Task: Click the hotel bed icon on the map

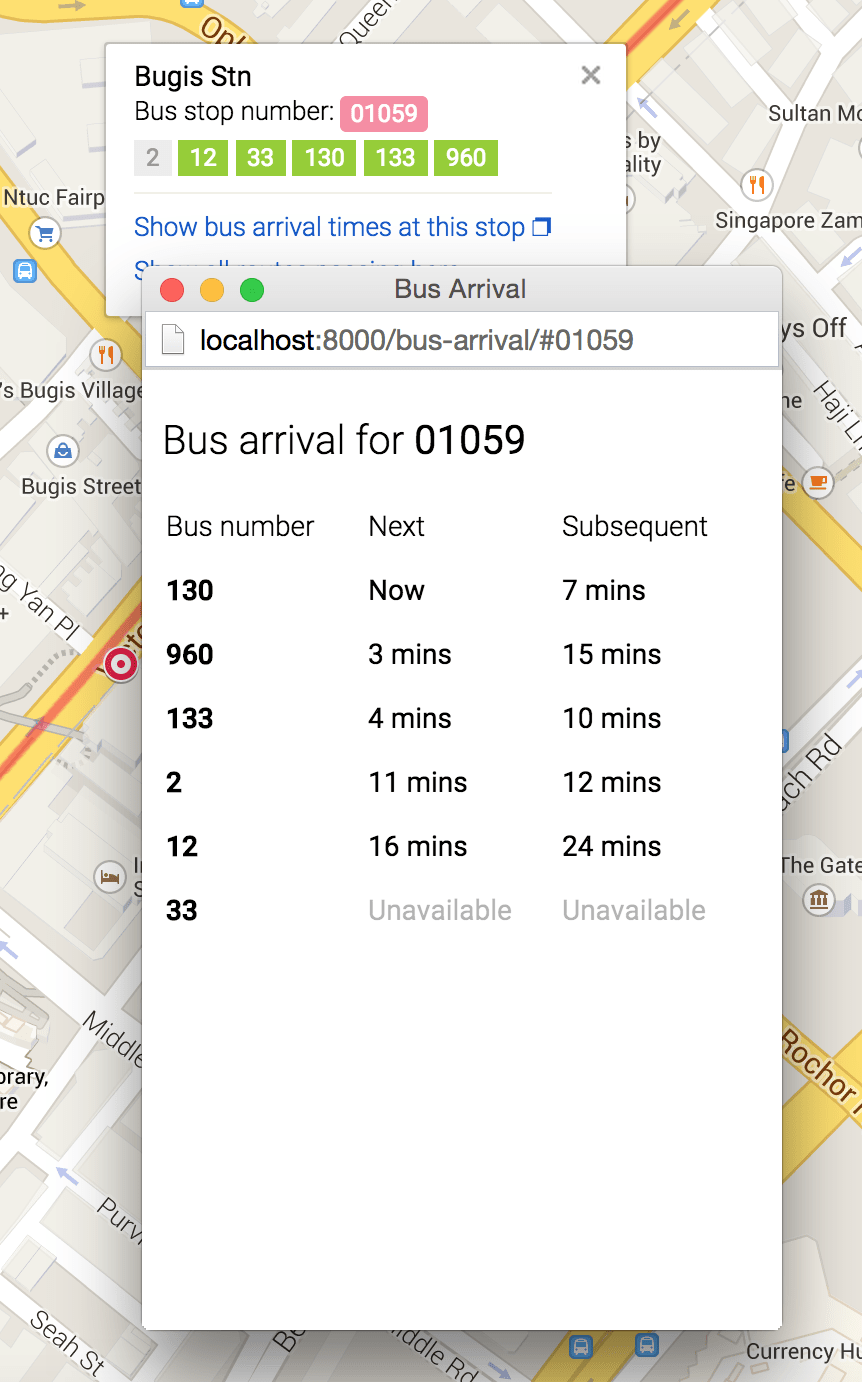Action: click(x=109, y=878)
